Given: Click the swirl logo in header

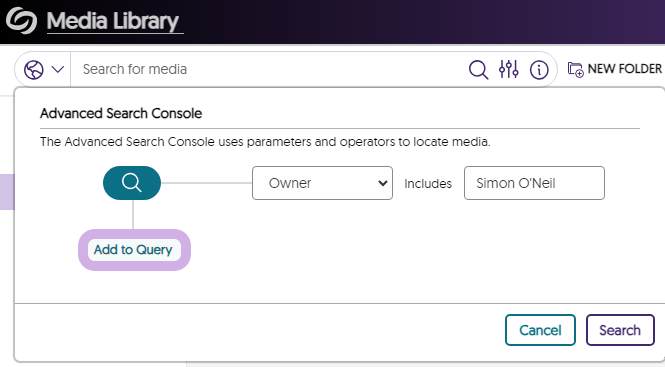Looking at the screenshot, I should [x=21, y=20].
